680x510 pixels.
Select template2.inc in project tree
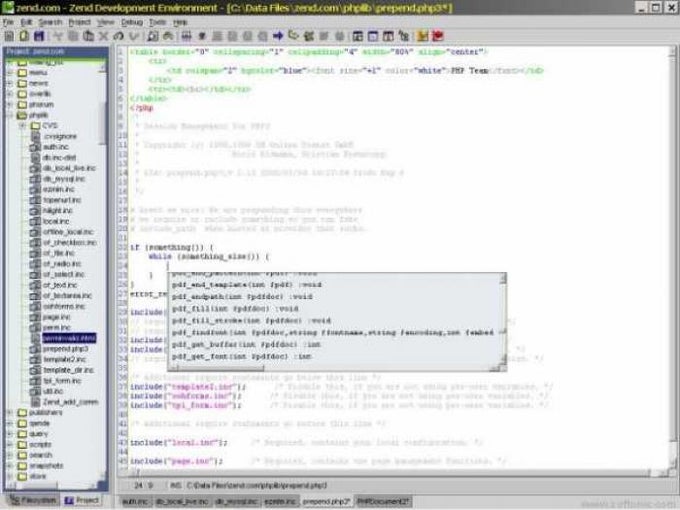(x=64, y=360)
